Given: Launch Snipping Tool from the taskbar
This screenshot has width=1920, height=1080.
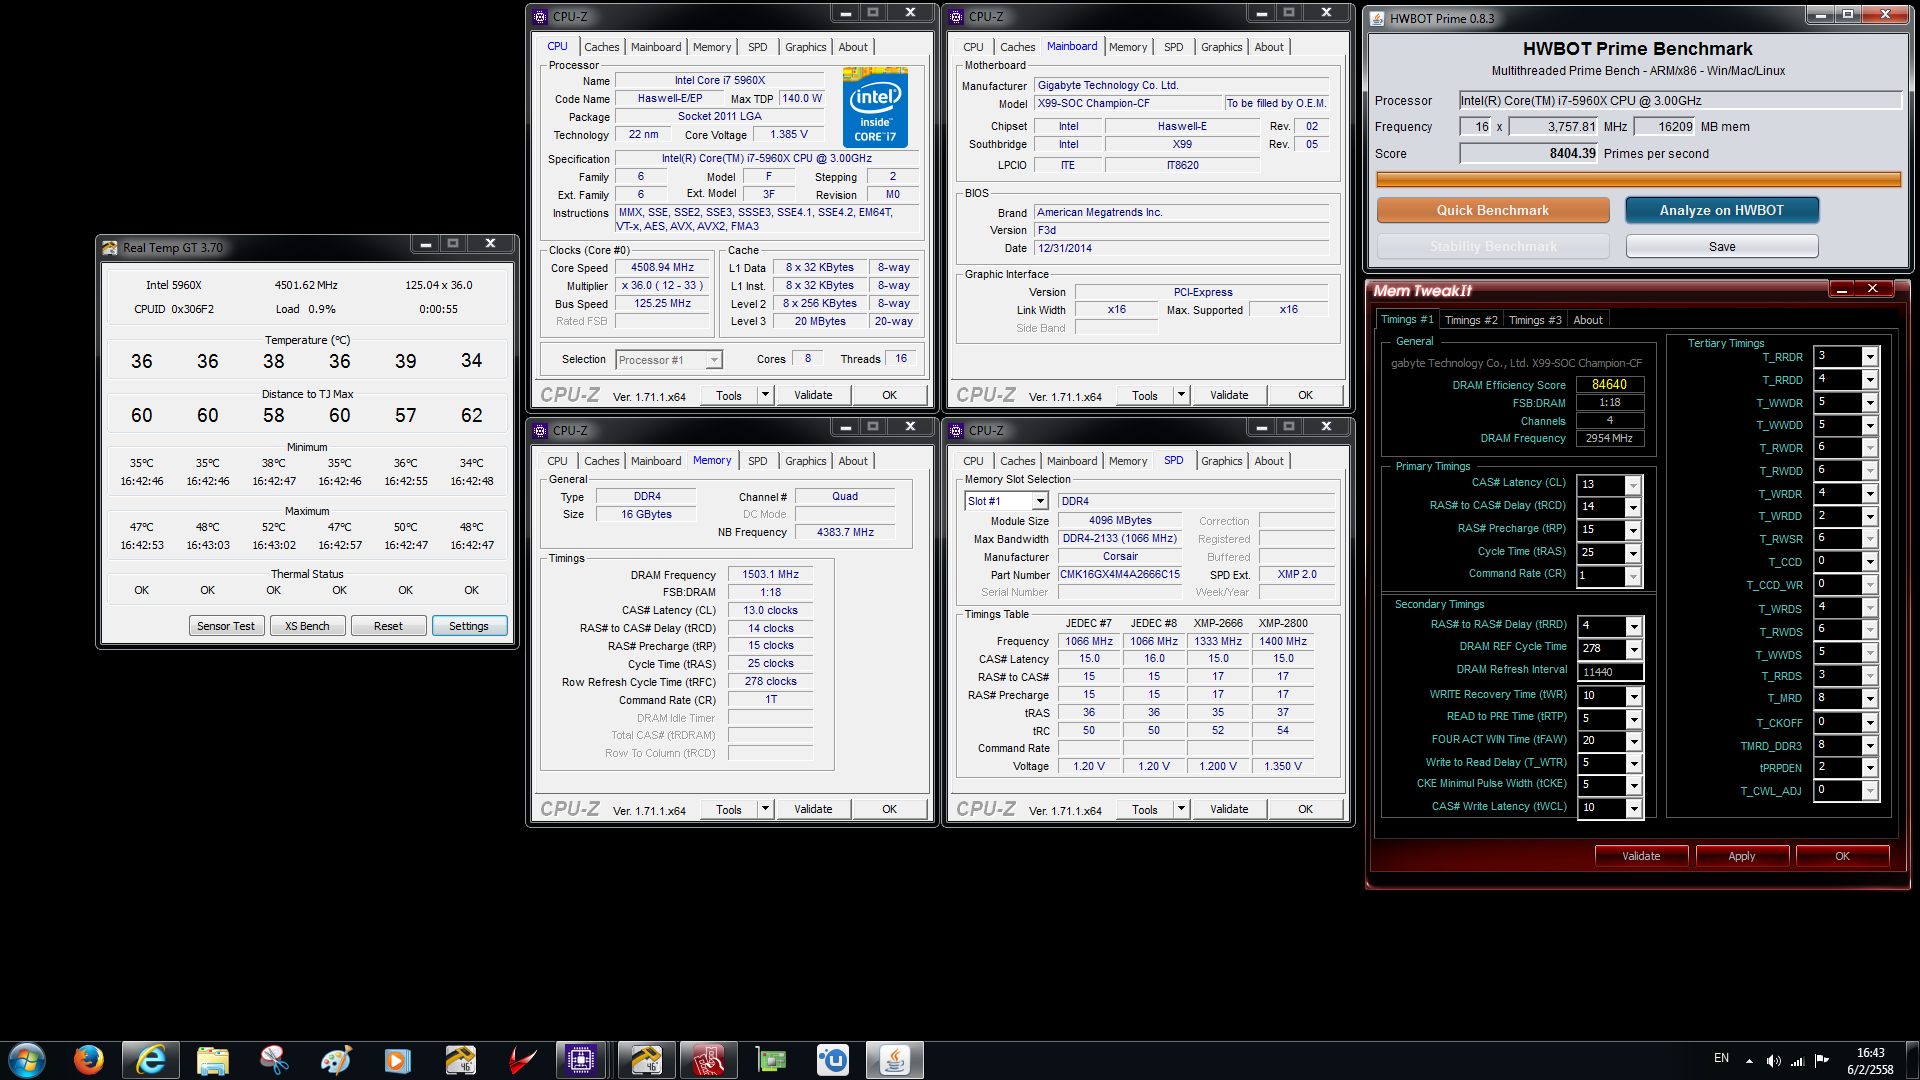Looking at the screenshot, I should coord(274,1059).
